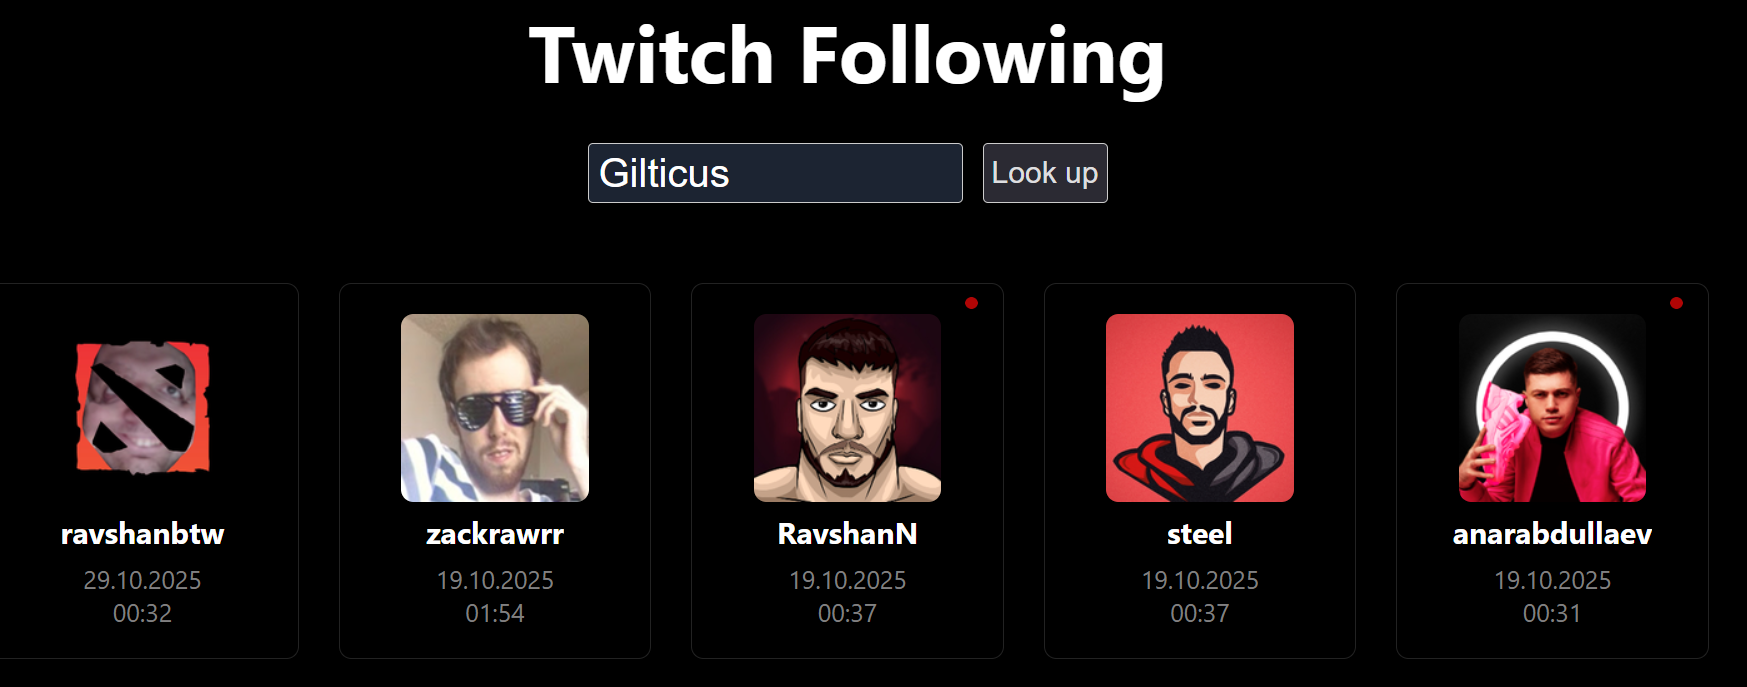Click the red live dot on RavshanN card
The width and height of the screenshot is (1747, 687).
pos(971,303)
